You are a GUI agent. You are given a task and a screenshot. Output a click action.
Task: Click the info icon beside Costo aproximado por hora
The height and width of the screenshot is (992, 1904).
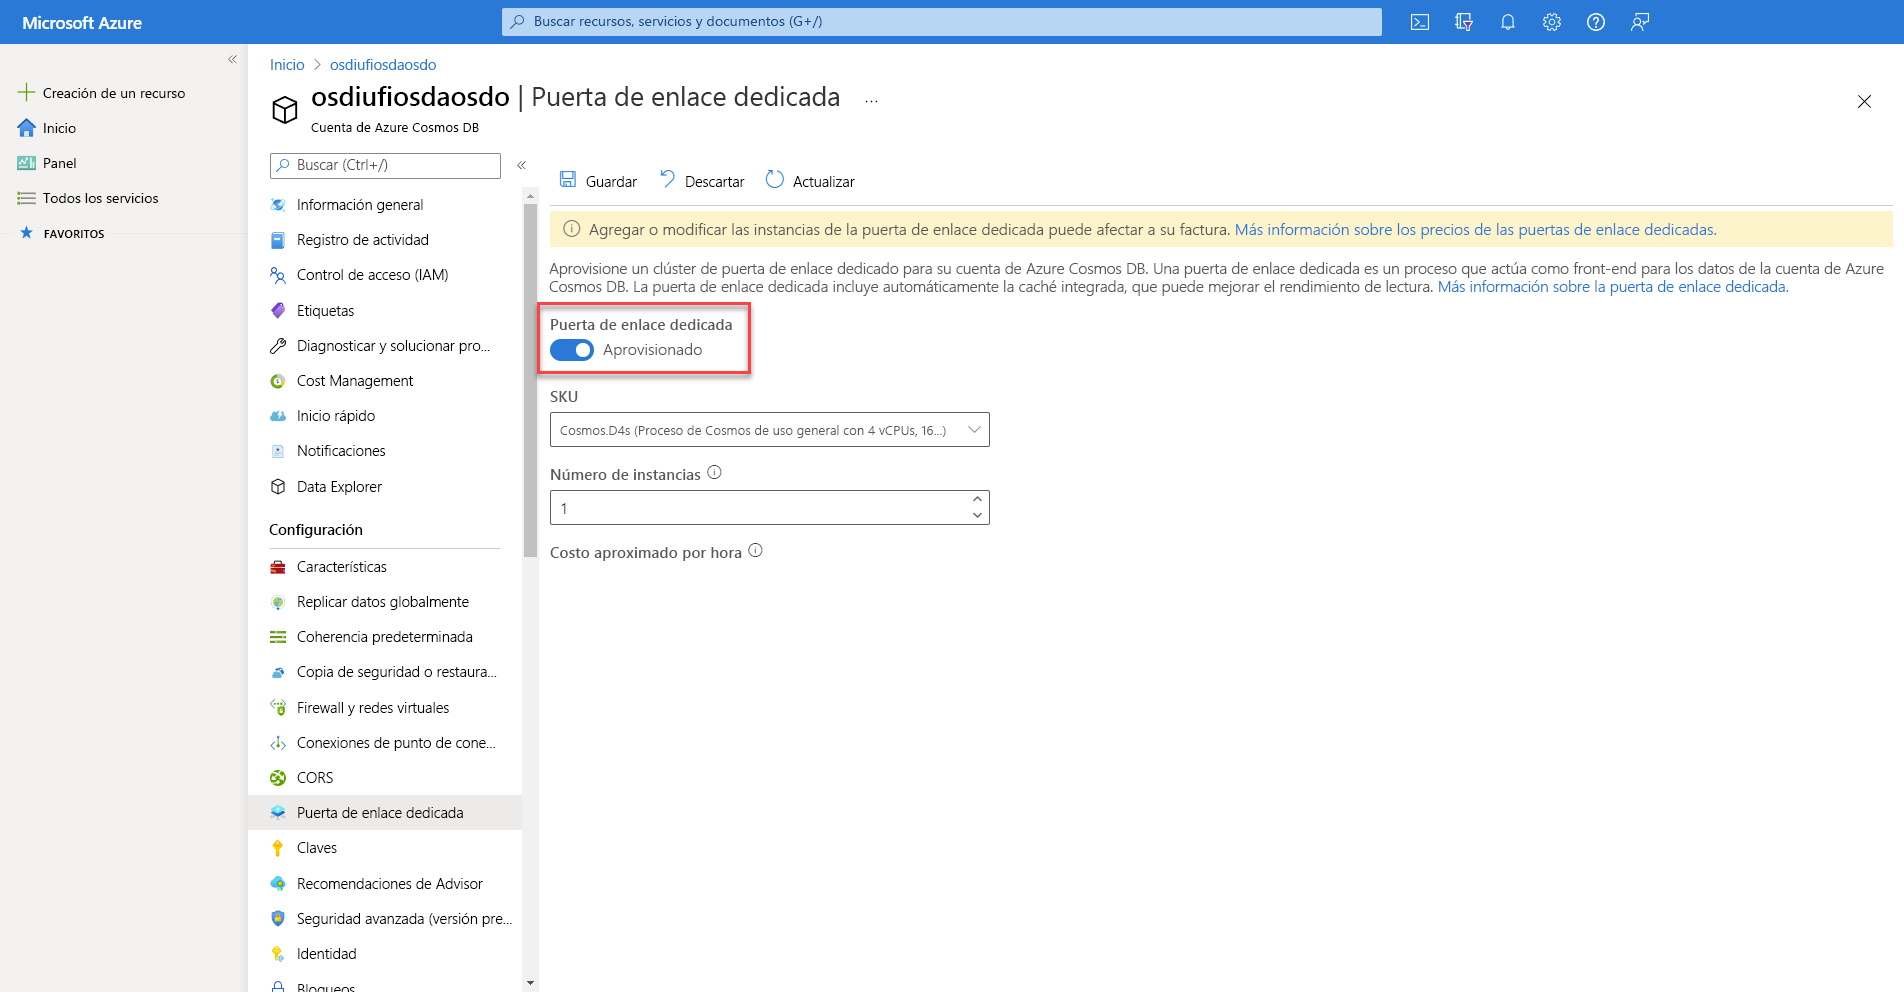tap(756, 551)
